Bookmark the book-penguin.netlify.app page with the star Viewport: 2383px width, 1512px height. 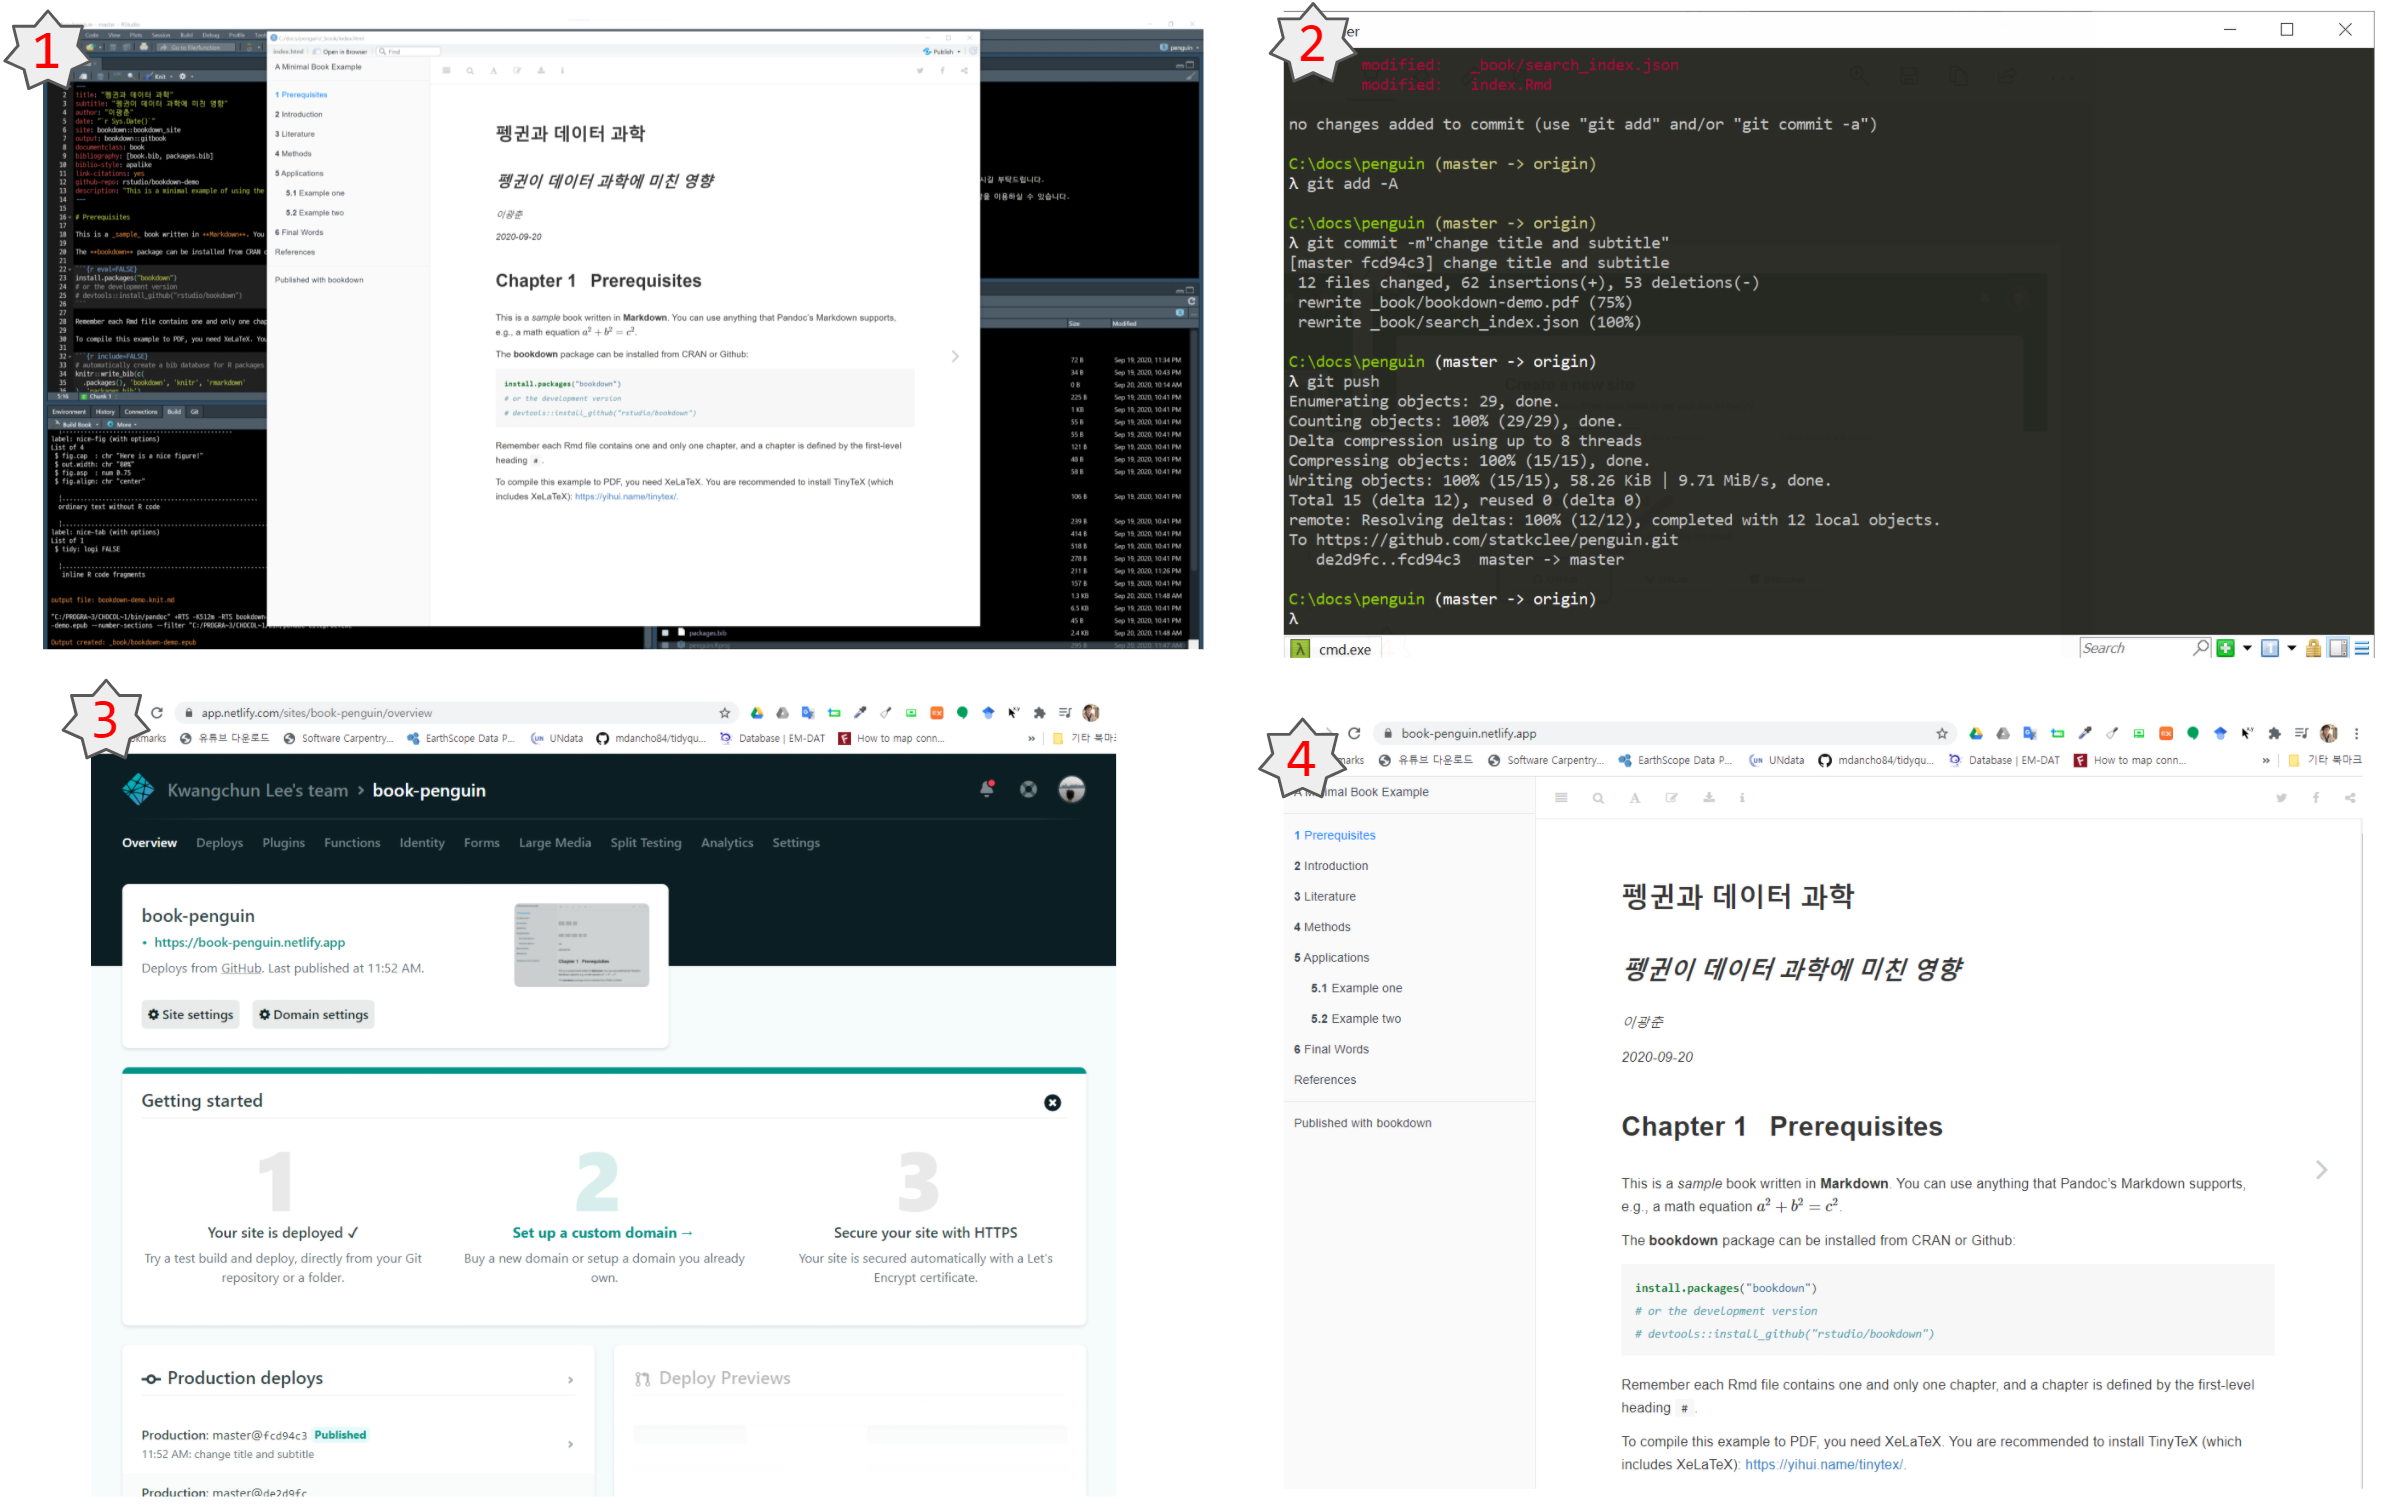point(1942,734)
